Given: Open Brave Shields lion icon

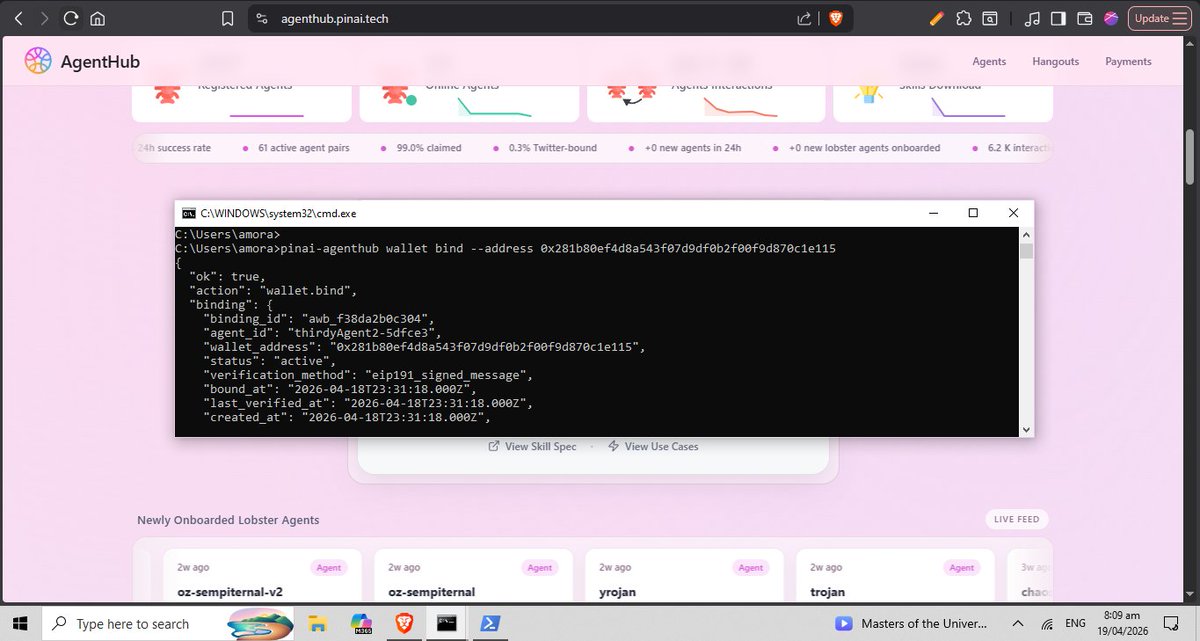Looking at the screenshot, I should tap(835, 18).
